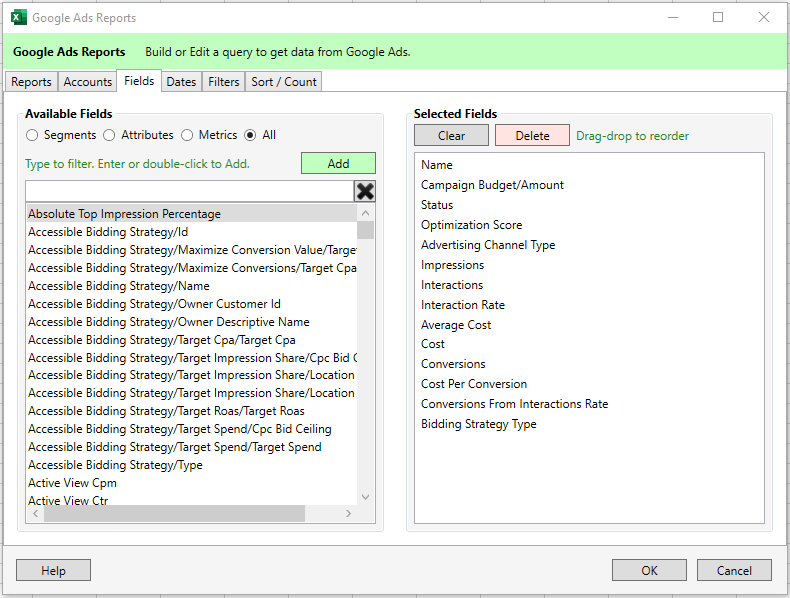Select Accessible Bidding Strategy/Name field
This screenshot has height=598, width=790.
[x=191, y=286]
